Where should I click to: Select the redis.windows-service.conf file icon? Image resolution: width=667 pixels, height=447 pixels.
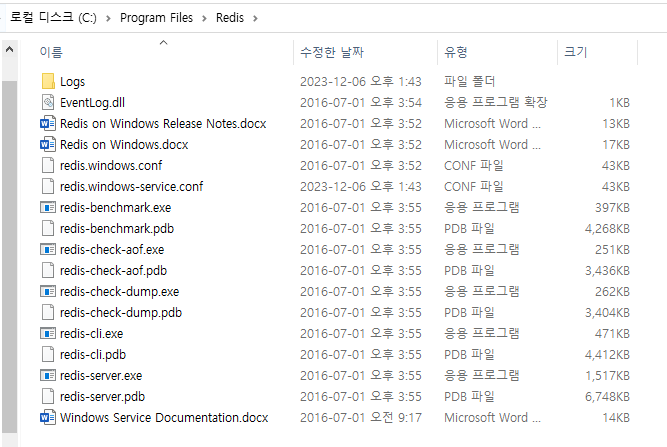click(48, 186)
